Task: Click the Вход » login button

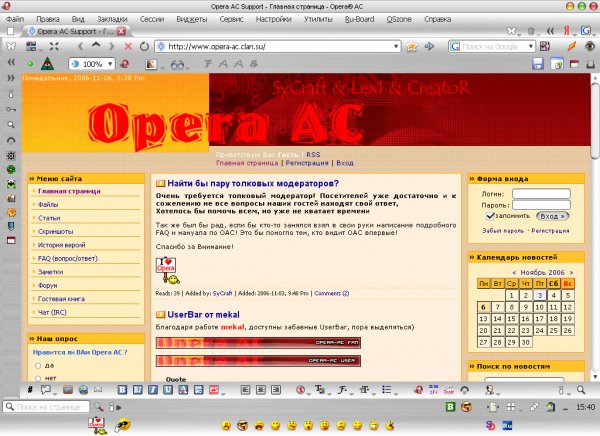Action: pos(553,216)
